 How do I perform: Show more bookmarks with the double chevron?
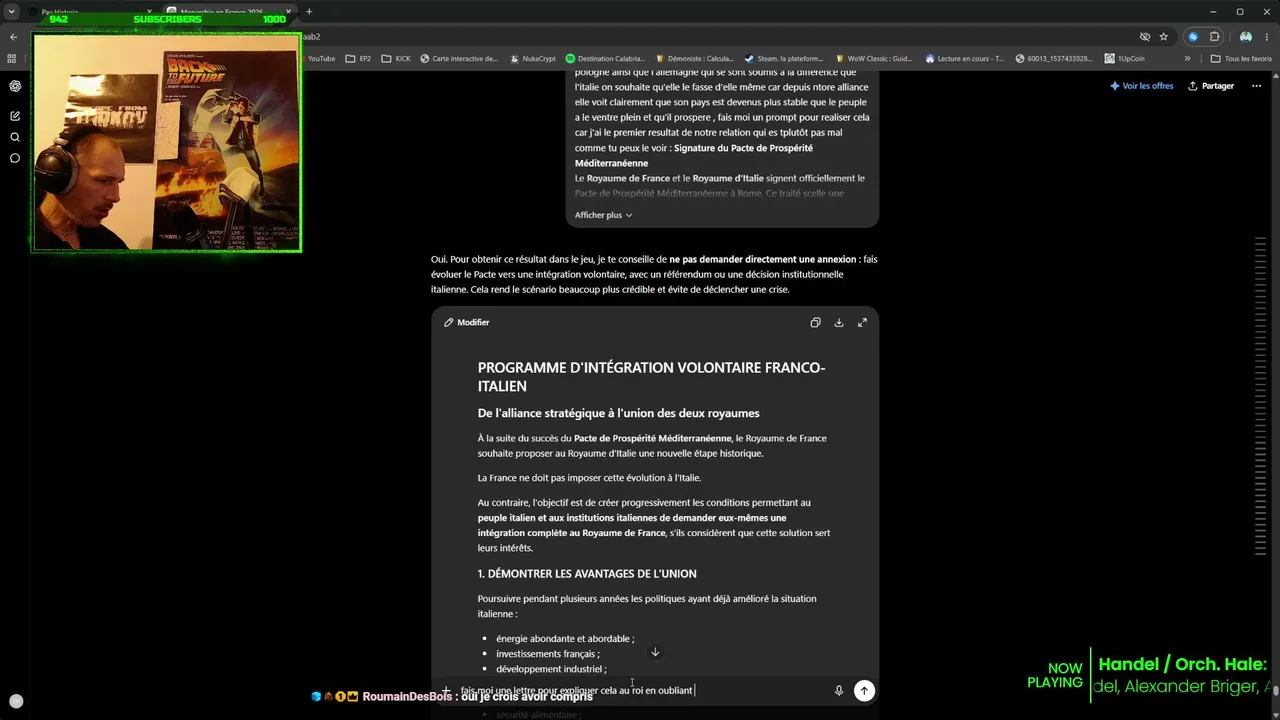(1188, 59)
